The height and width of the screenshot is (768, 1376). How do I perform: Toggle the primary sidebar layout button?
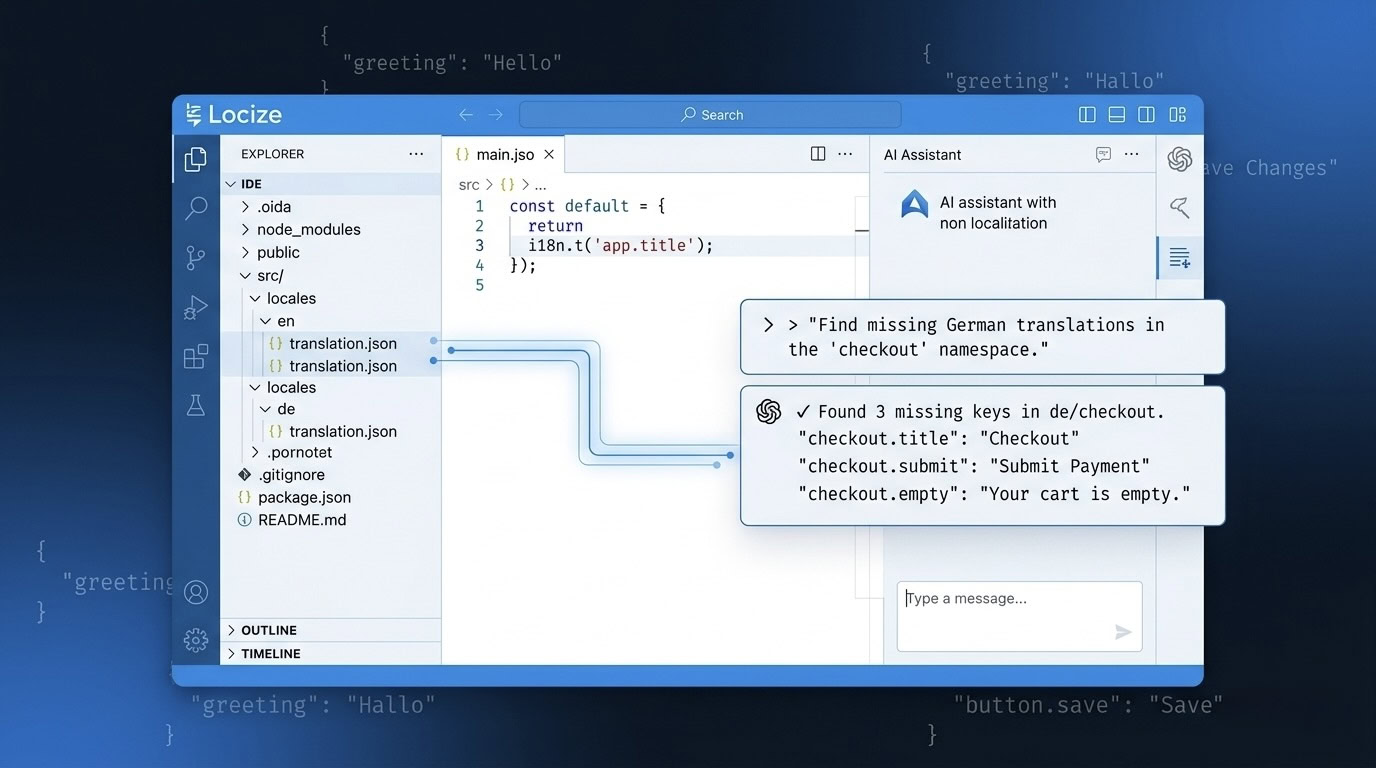1087,115
